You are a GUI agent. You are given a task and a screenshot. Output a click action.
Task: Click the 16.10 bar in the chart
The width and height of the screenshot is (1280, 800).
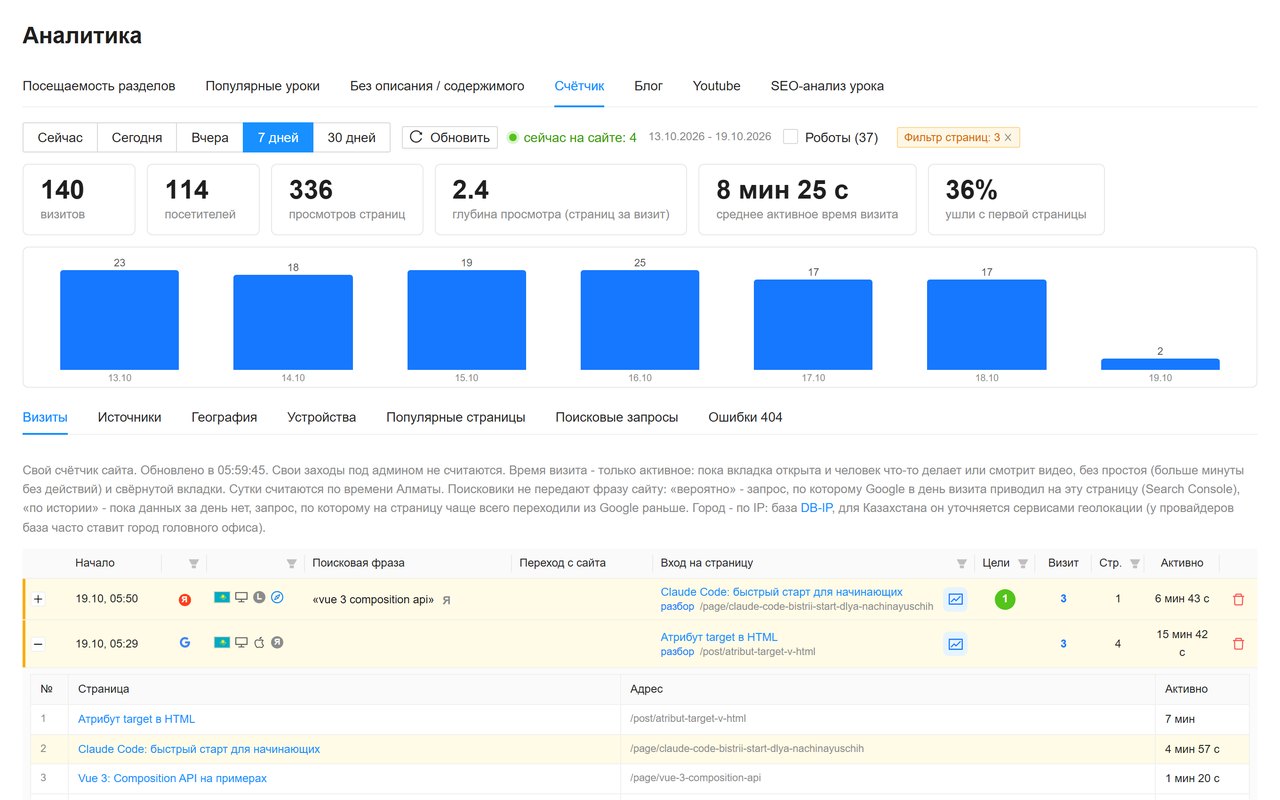[640, 320]
